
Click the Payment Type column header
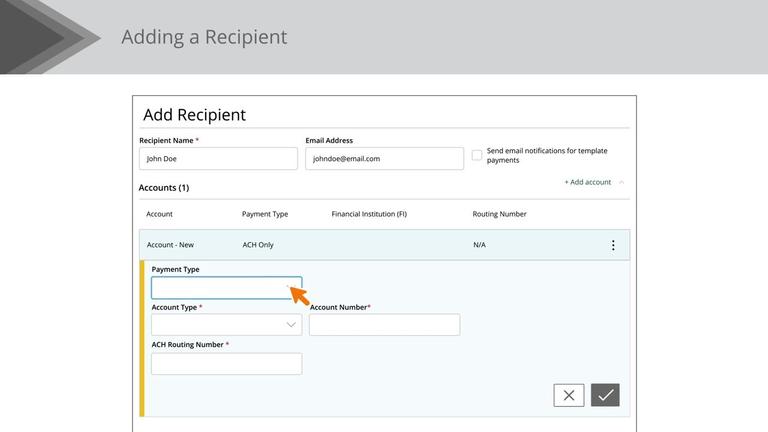pos(265,214)
